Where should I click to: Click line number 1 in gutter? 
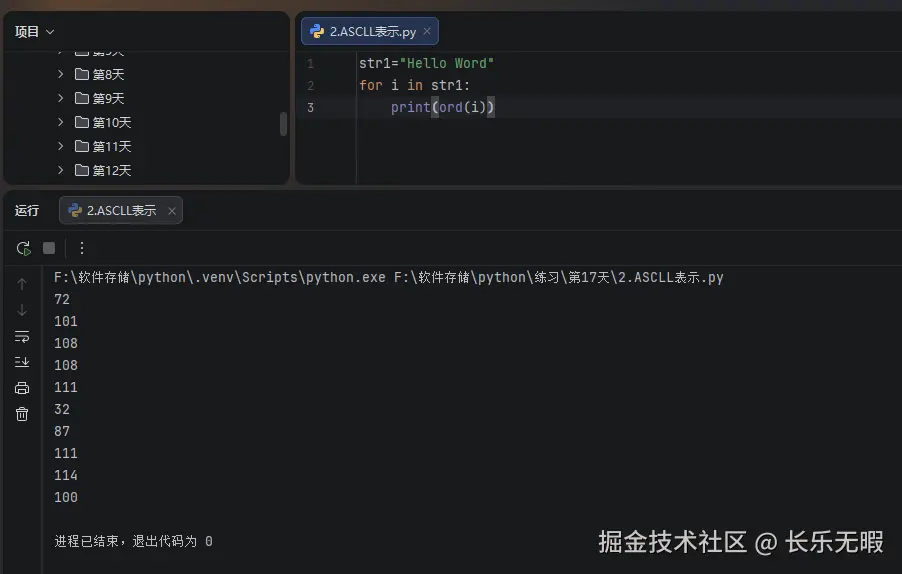click(311, 63)
